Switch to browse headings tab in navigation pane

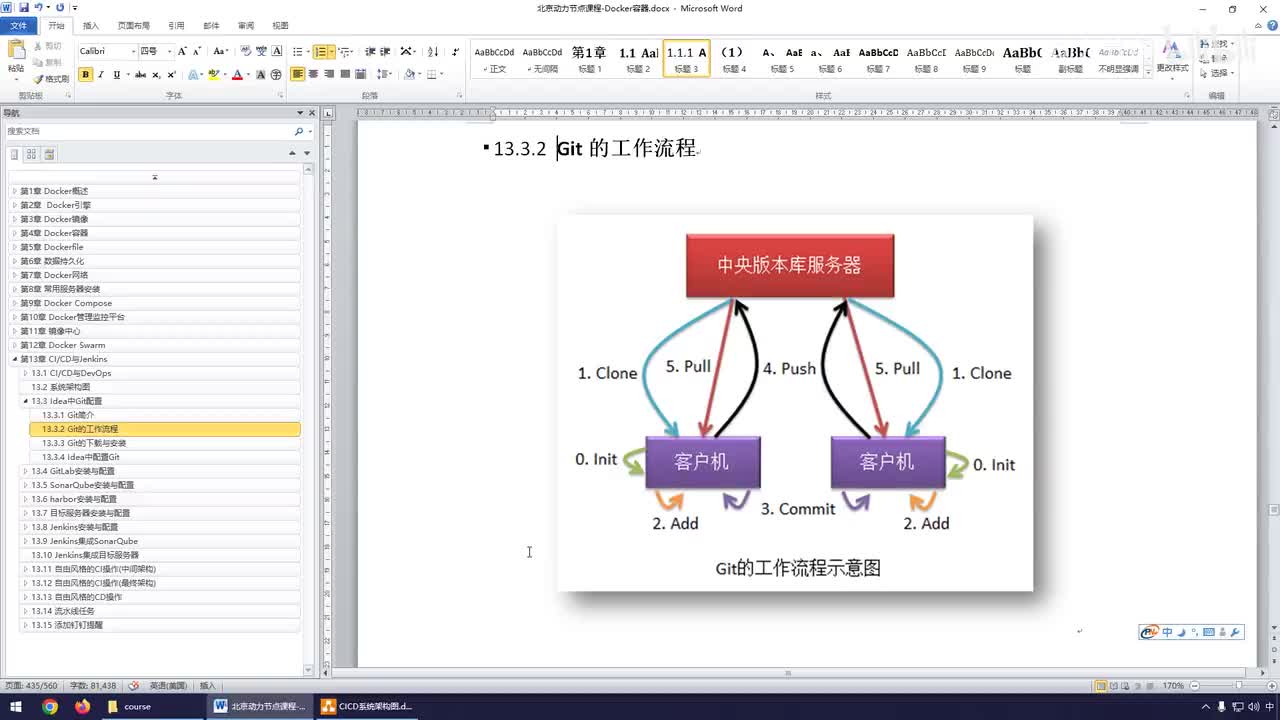pos(15,154)
